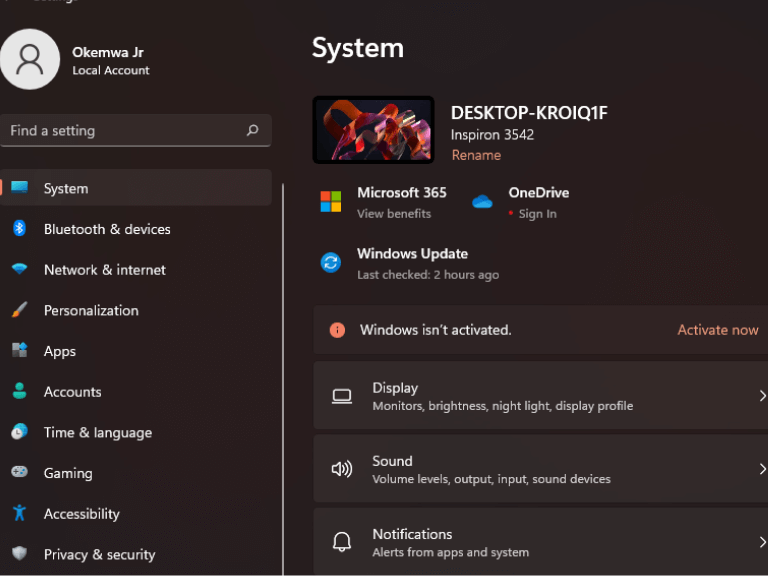Image resolution: width=768 pixels, height=576 pixels.
Task: Click the Accessibility figure icon
Action: point(20,513)
